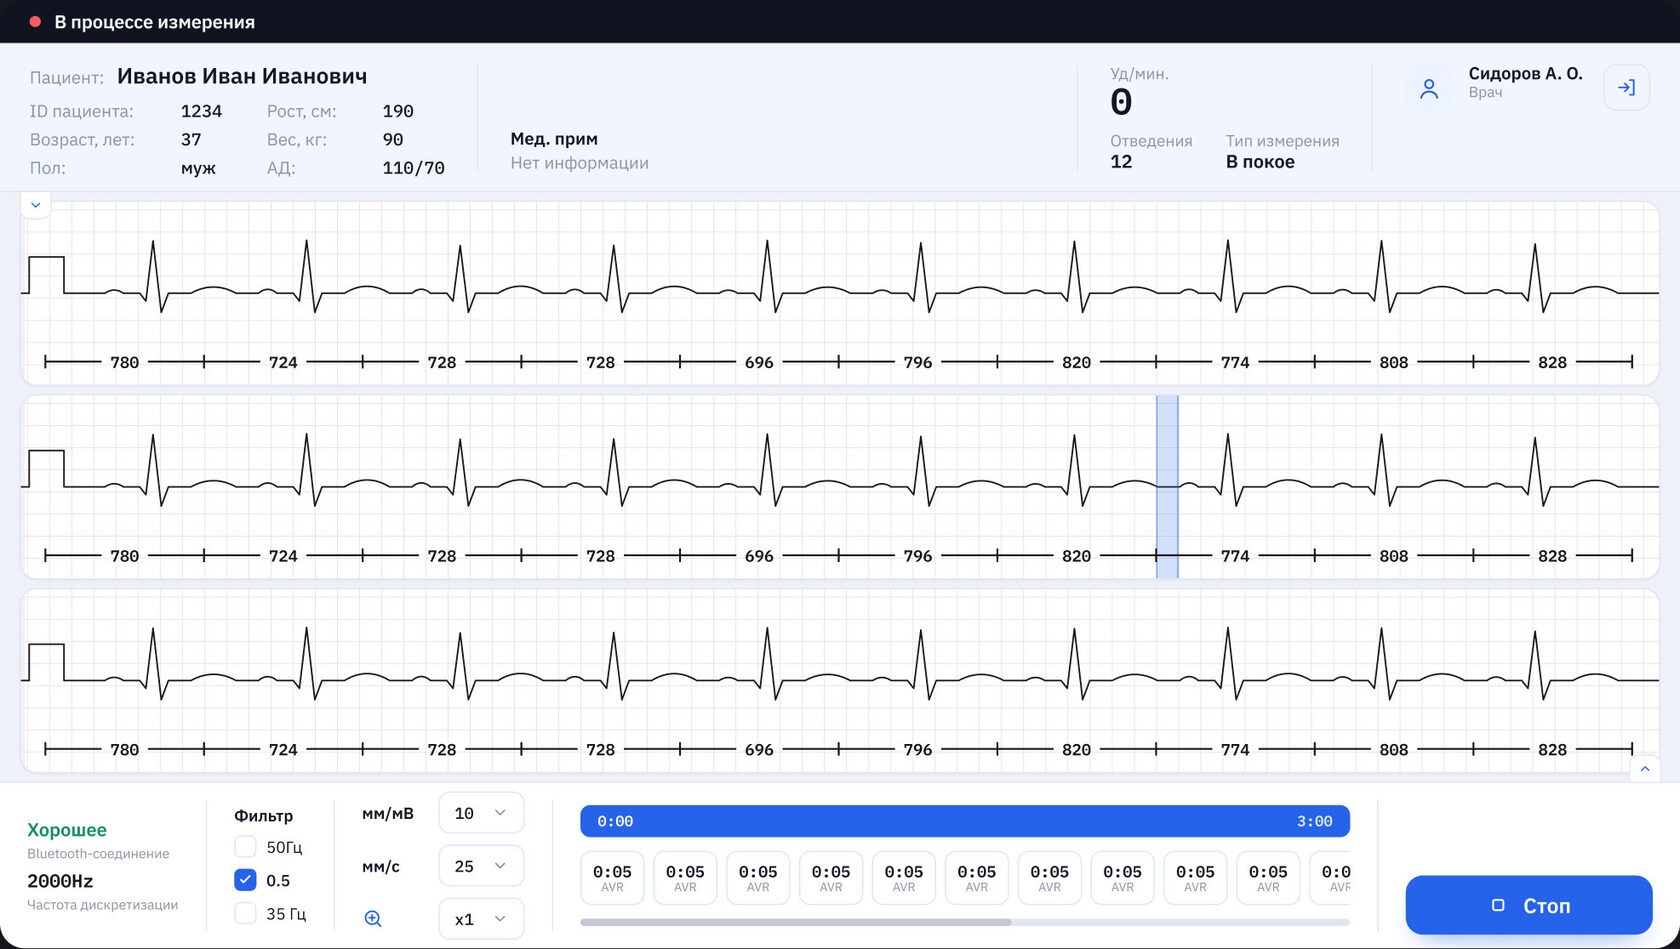Click the horizontal scrollbar under segments
This screenshot has width=1680, height=949.
(x=795, y=922)
